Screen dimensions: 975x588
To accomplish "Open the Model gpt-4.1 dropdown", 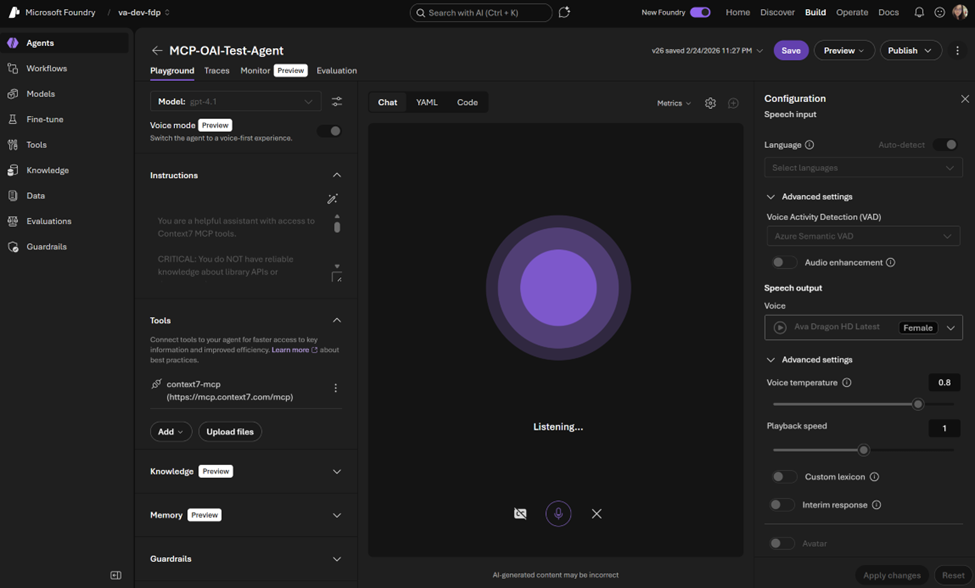I will click(236, 101).
